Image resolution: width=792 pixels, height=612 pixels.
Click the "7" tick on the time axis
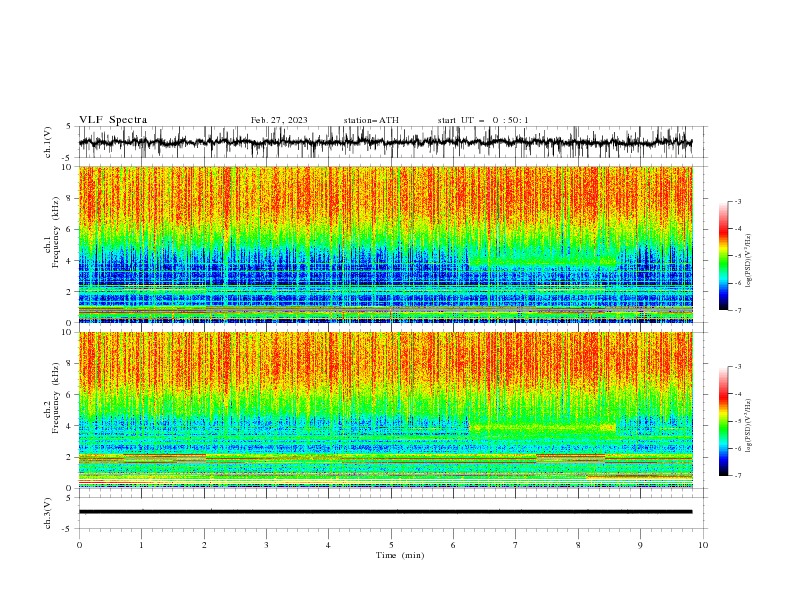pos(516,545)
